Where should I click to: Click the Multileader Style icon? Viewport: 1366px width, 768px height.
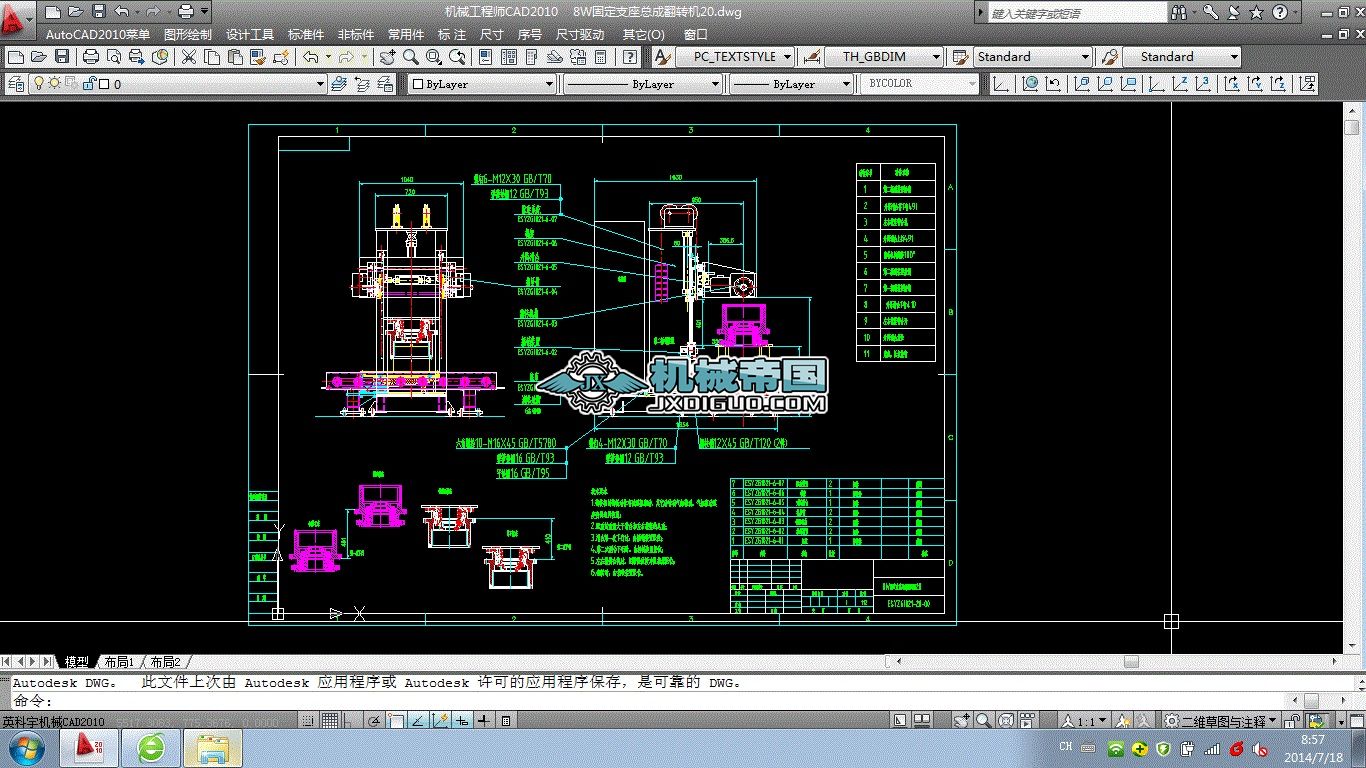(x=1108, y=57)
